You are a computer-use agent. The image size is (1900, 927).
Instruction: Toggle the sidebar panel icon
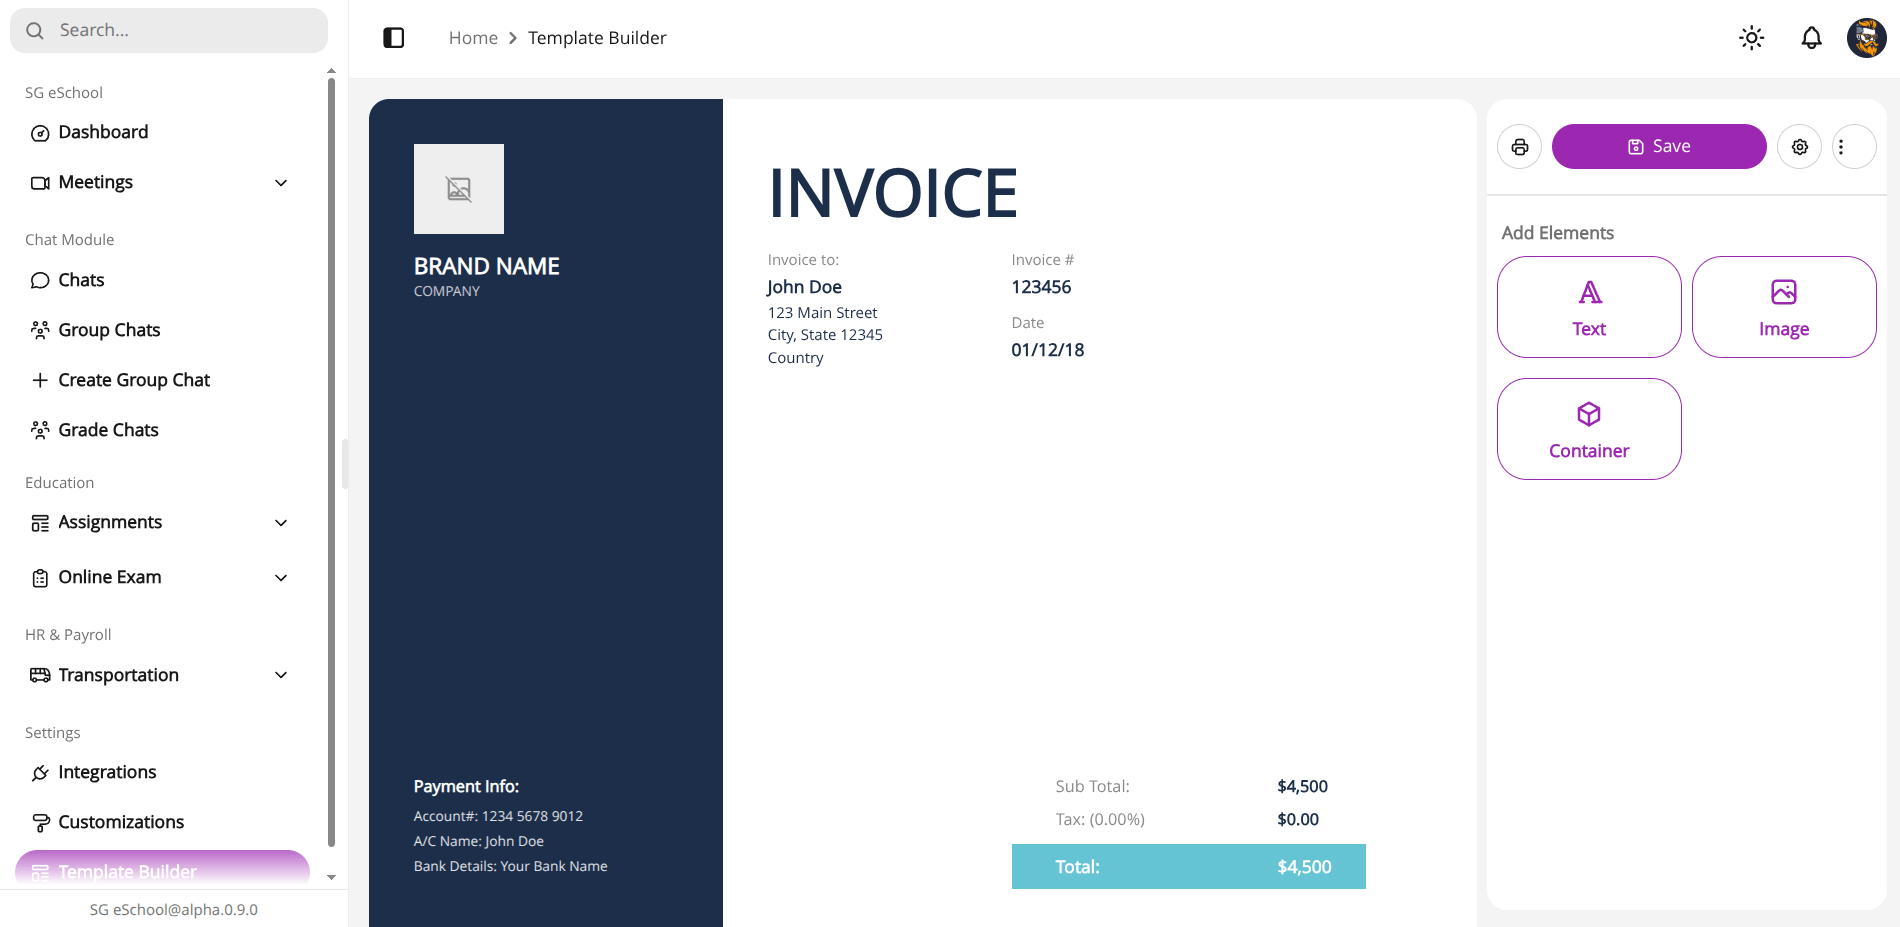tap(394, 38)
